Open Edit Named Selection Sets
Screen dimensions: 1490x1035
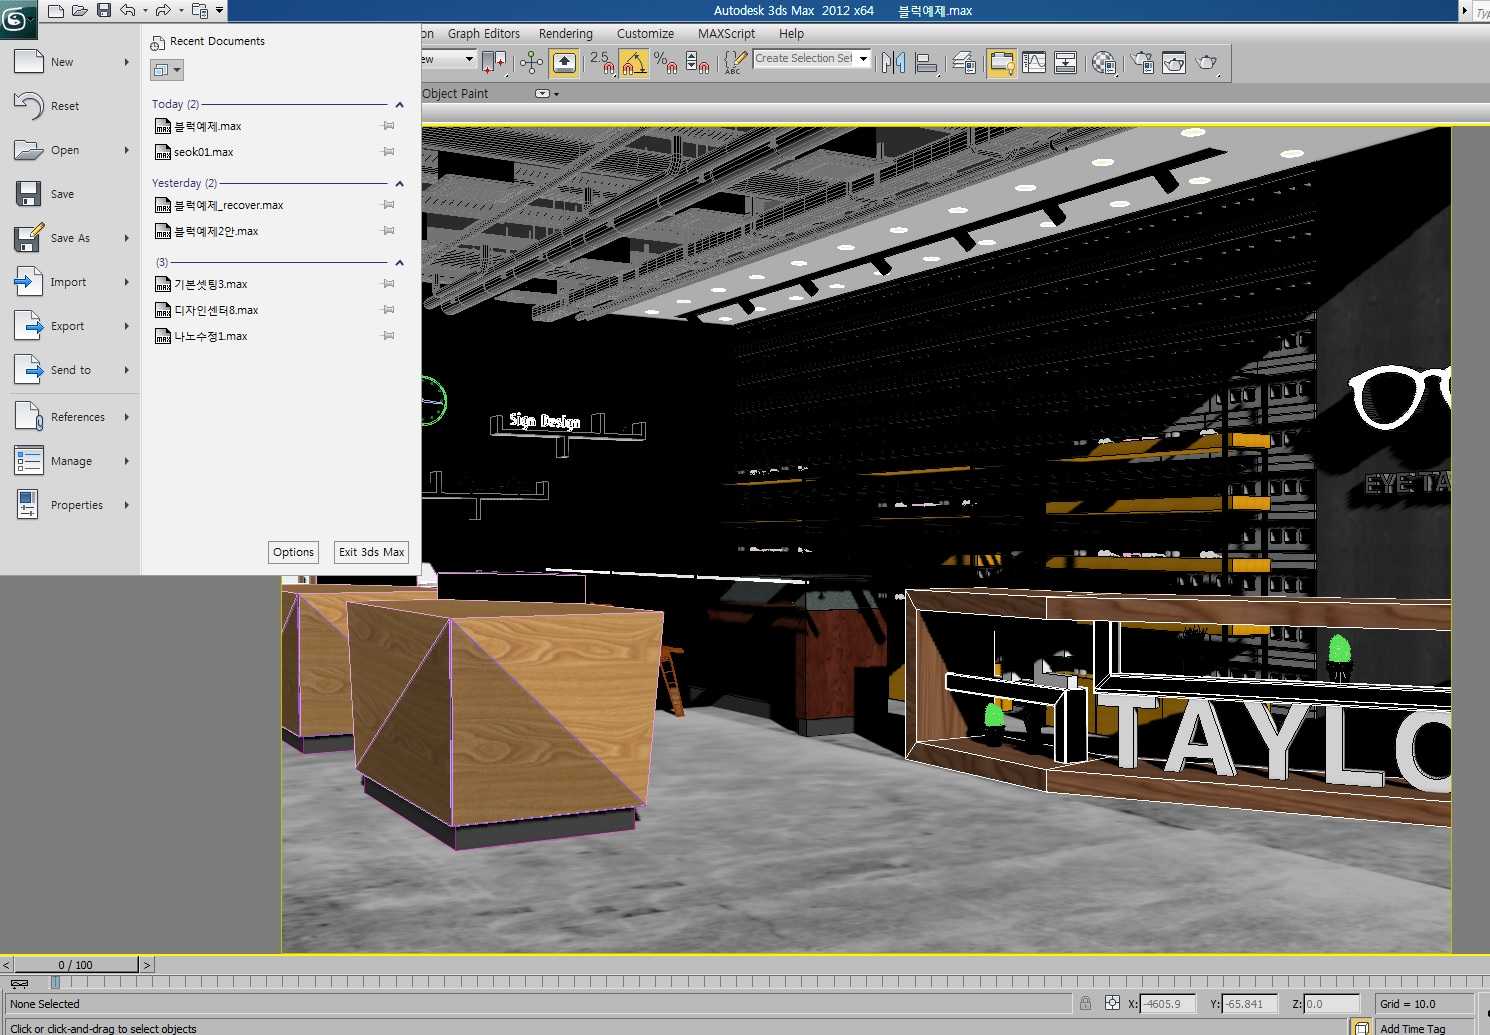tap(735, 63)
